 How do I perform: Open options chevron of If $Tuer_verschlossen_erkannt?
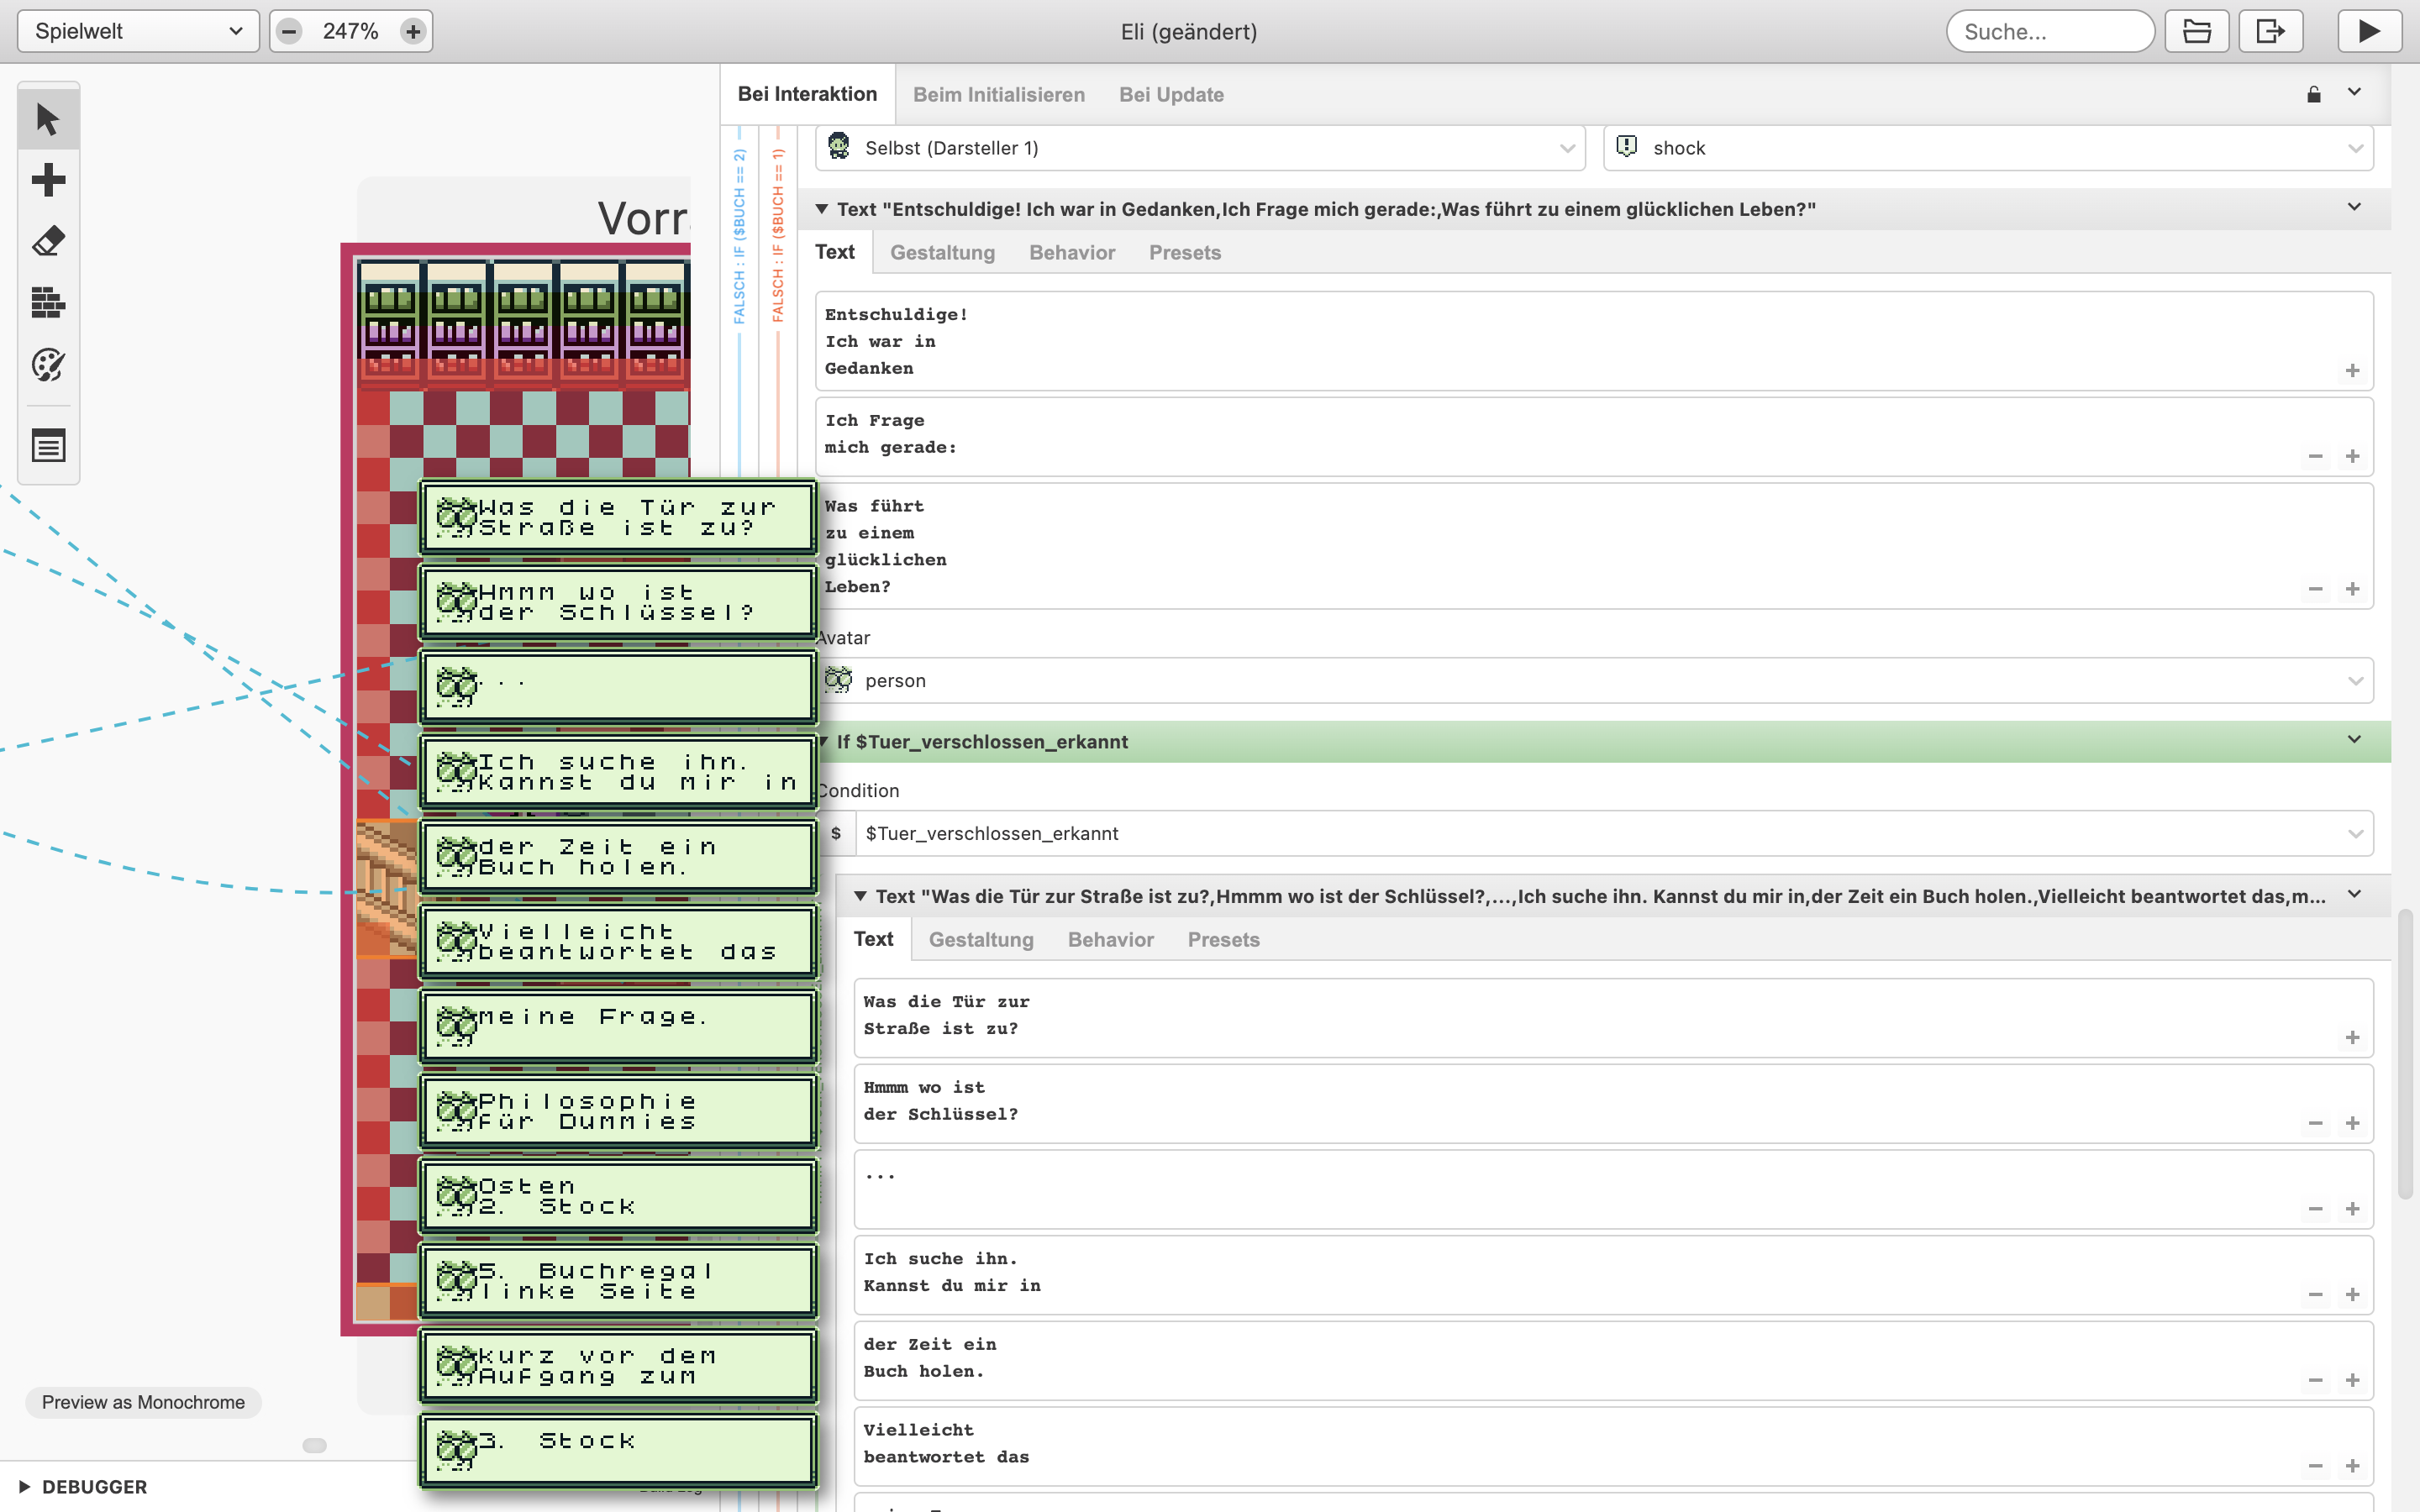click(x=2354, y=740)
